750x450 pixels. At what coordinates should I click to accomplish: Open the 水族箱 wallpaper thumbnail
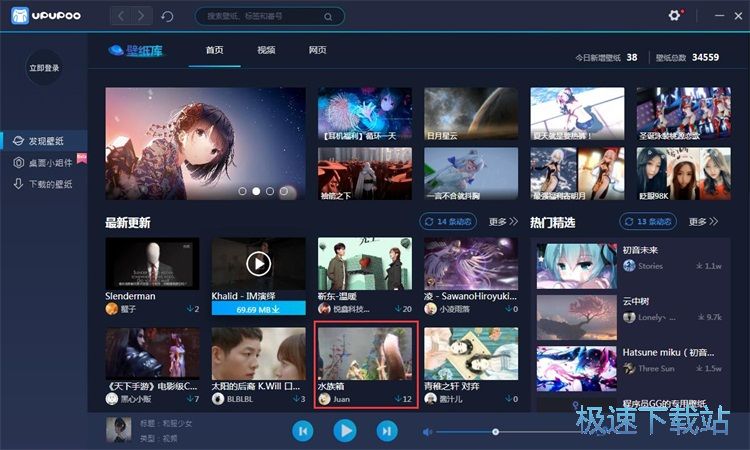point(365,353)
